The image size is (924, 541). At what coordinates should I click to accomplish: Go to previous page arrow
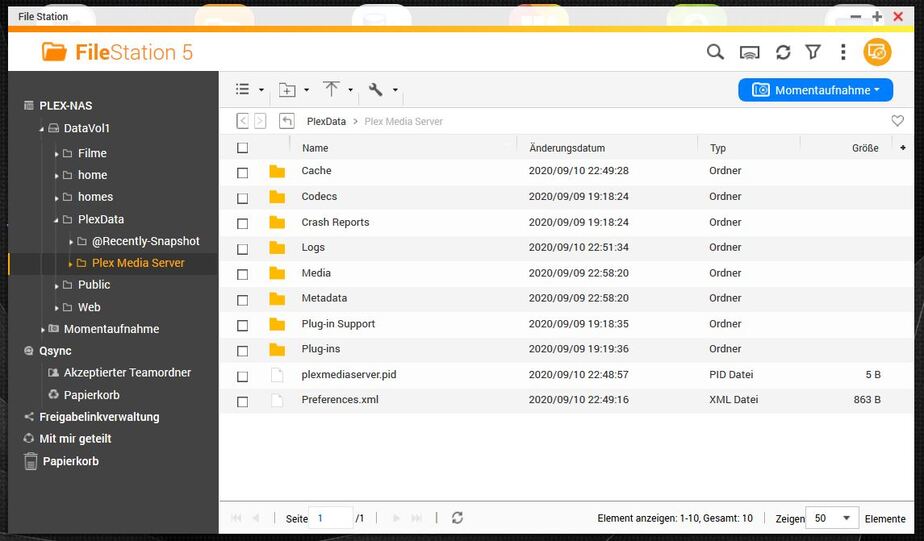pos(256,518)
